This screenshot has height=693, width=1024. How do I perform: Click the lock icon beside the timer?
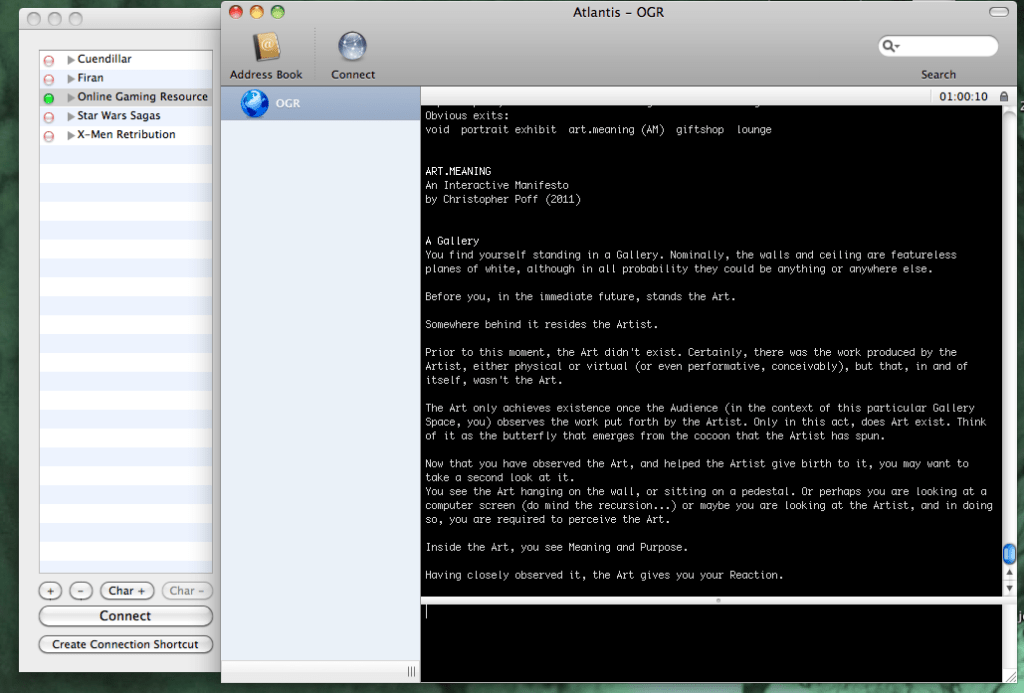[x=1003, y=97]
